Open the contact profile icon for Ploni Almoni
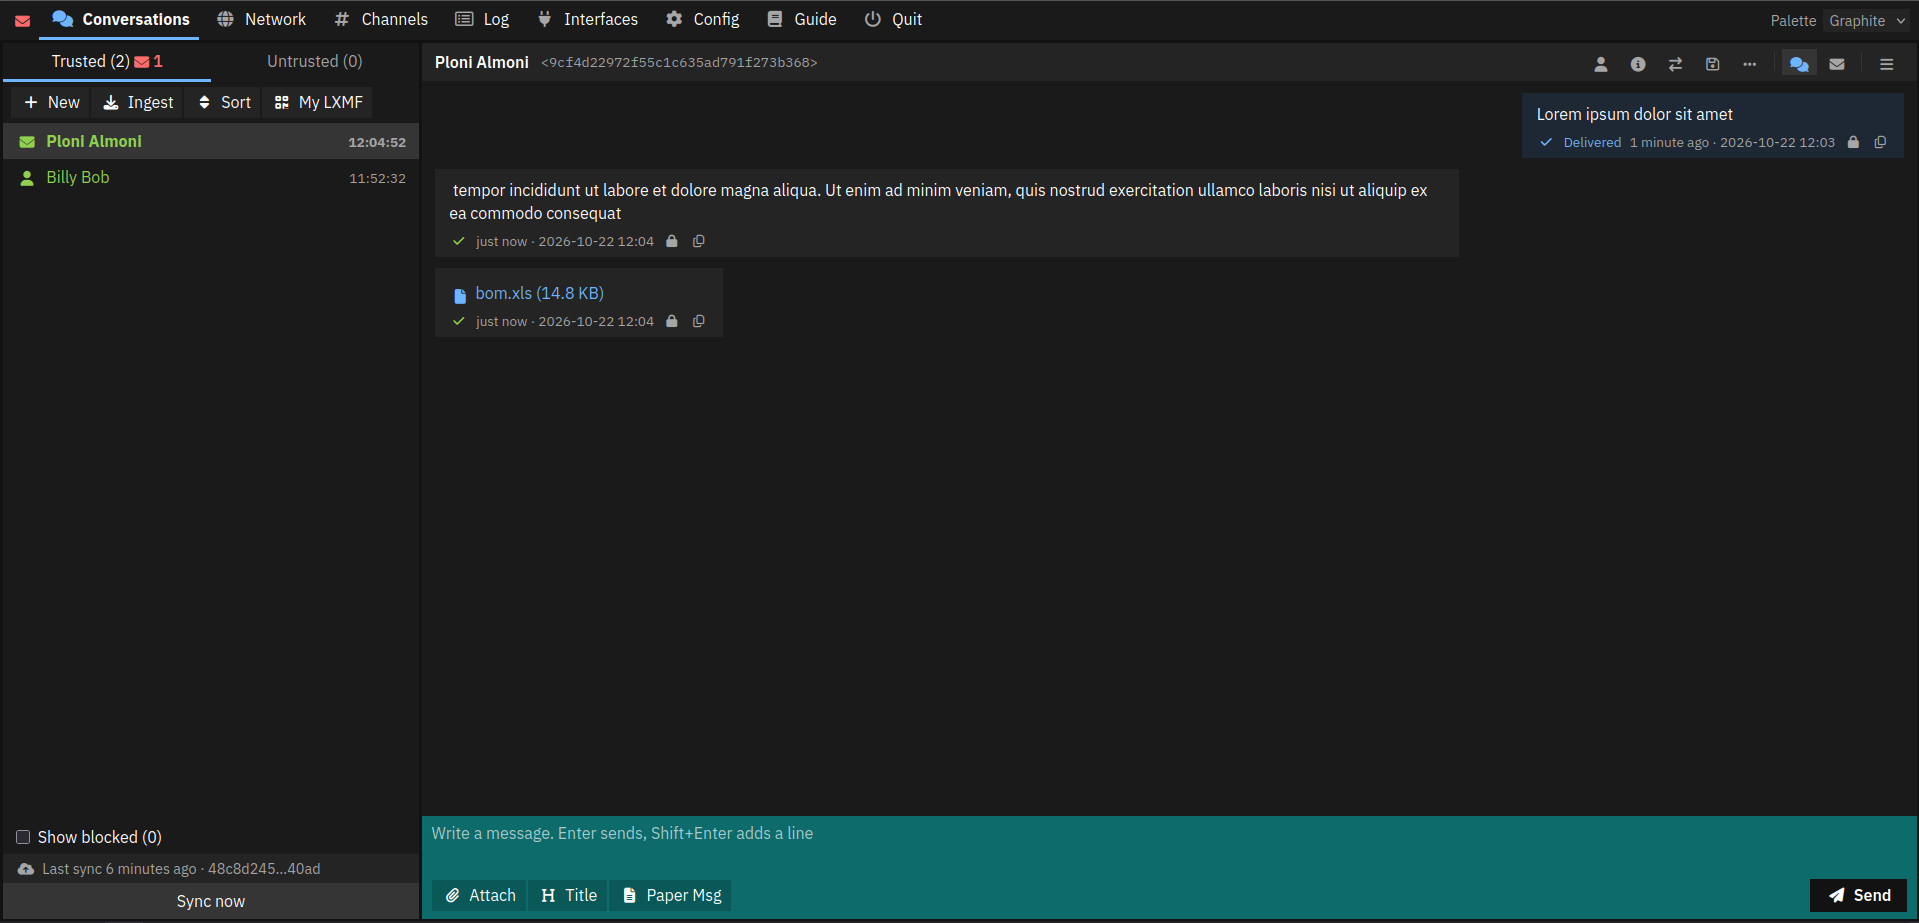The image size is (1919, 923). [x=1601, y=64]
